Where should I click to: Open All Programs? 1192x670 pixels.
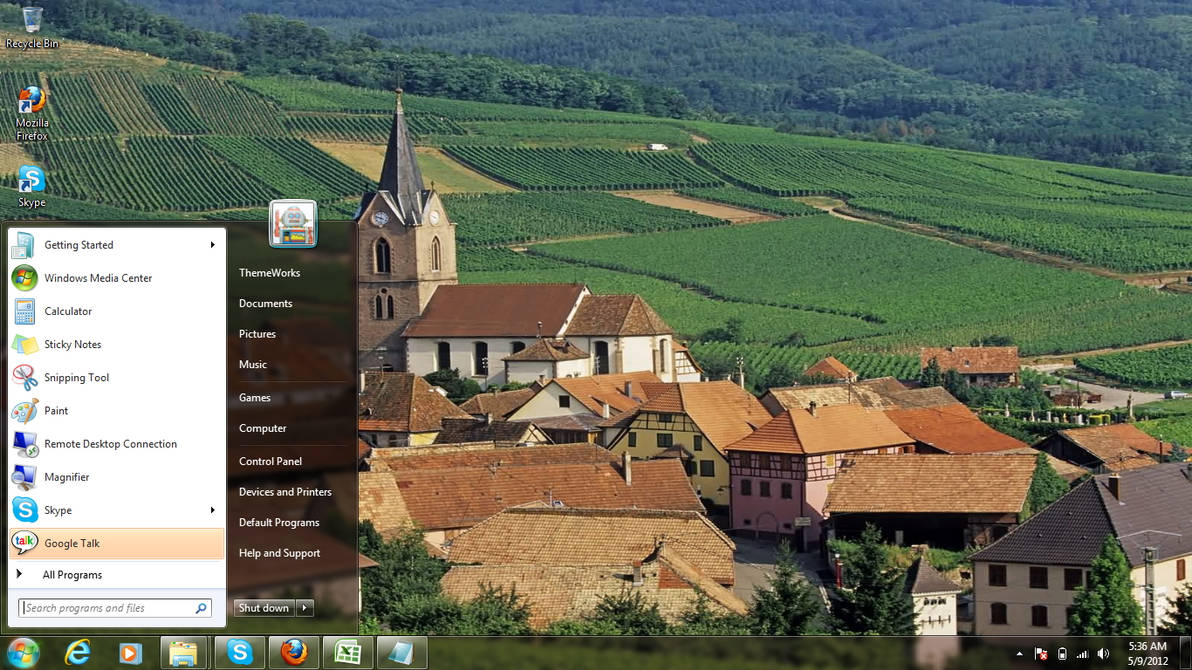pyautogui.click(x=72, y=574)
